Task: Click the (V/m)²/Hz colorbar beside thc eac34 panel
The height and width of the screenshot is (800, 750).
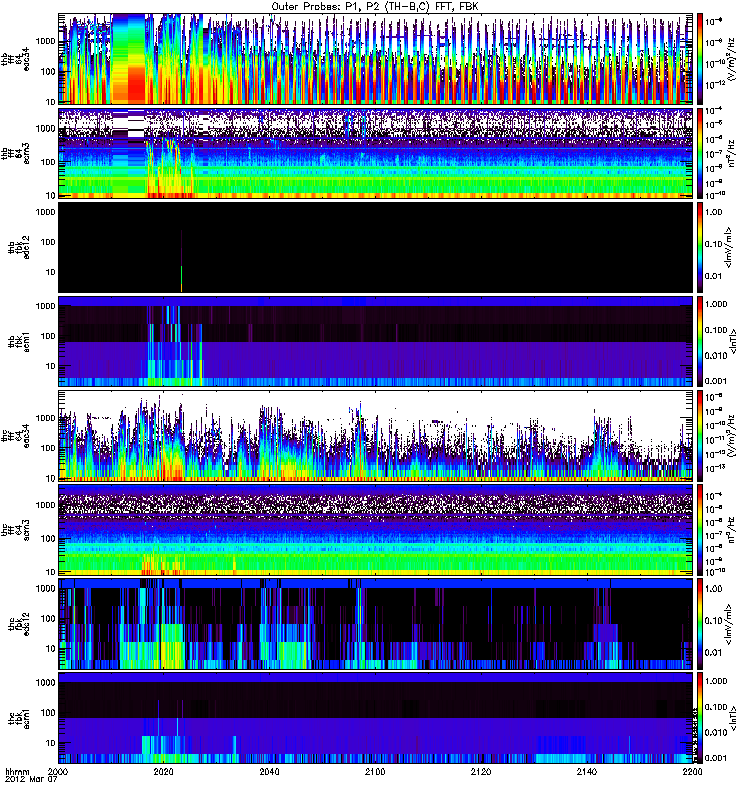Action: click(x=700, y=436)
